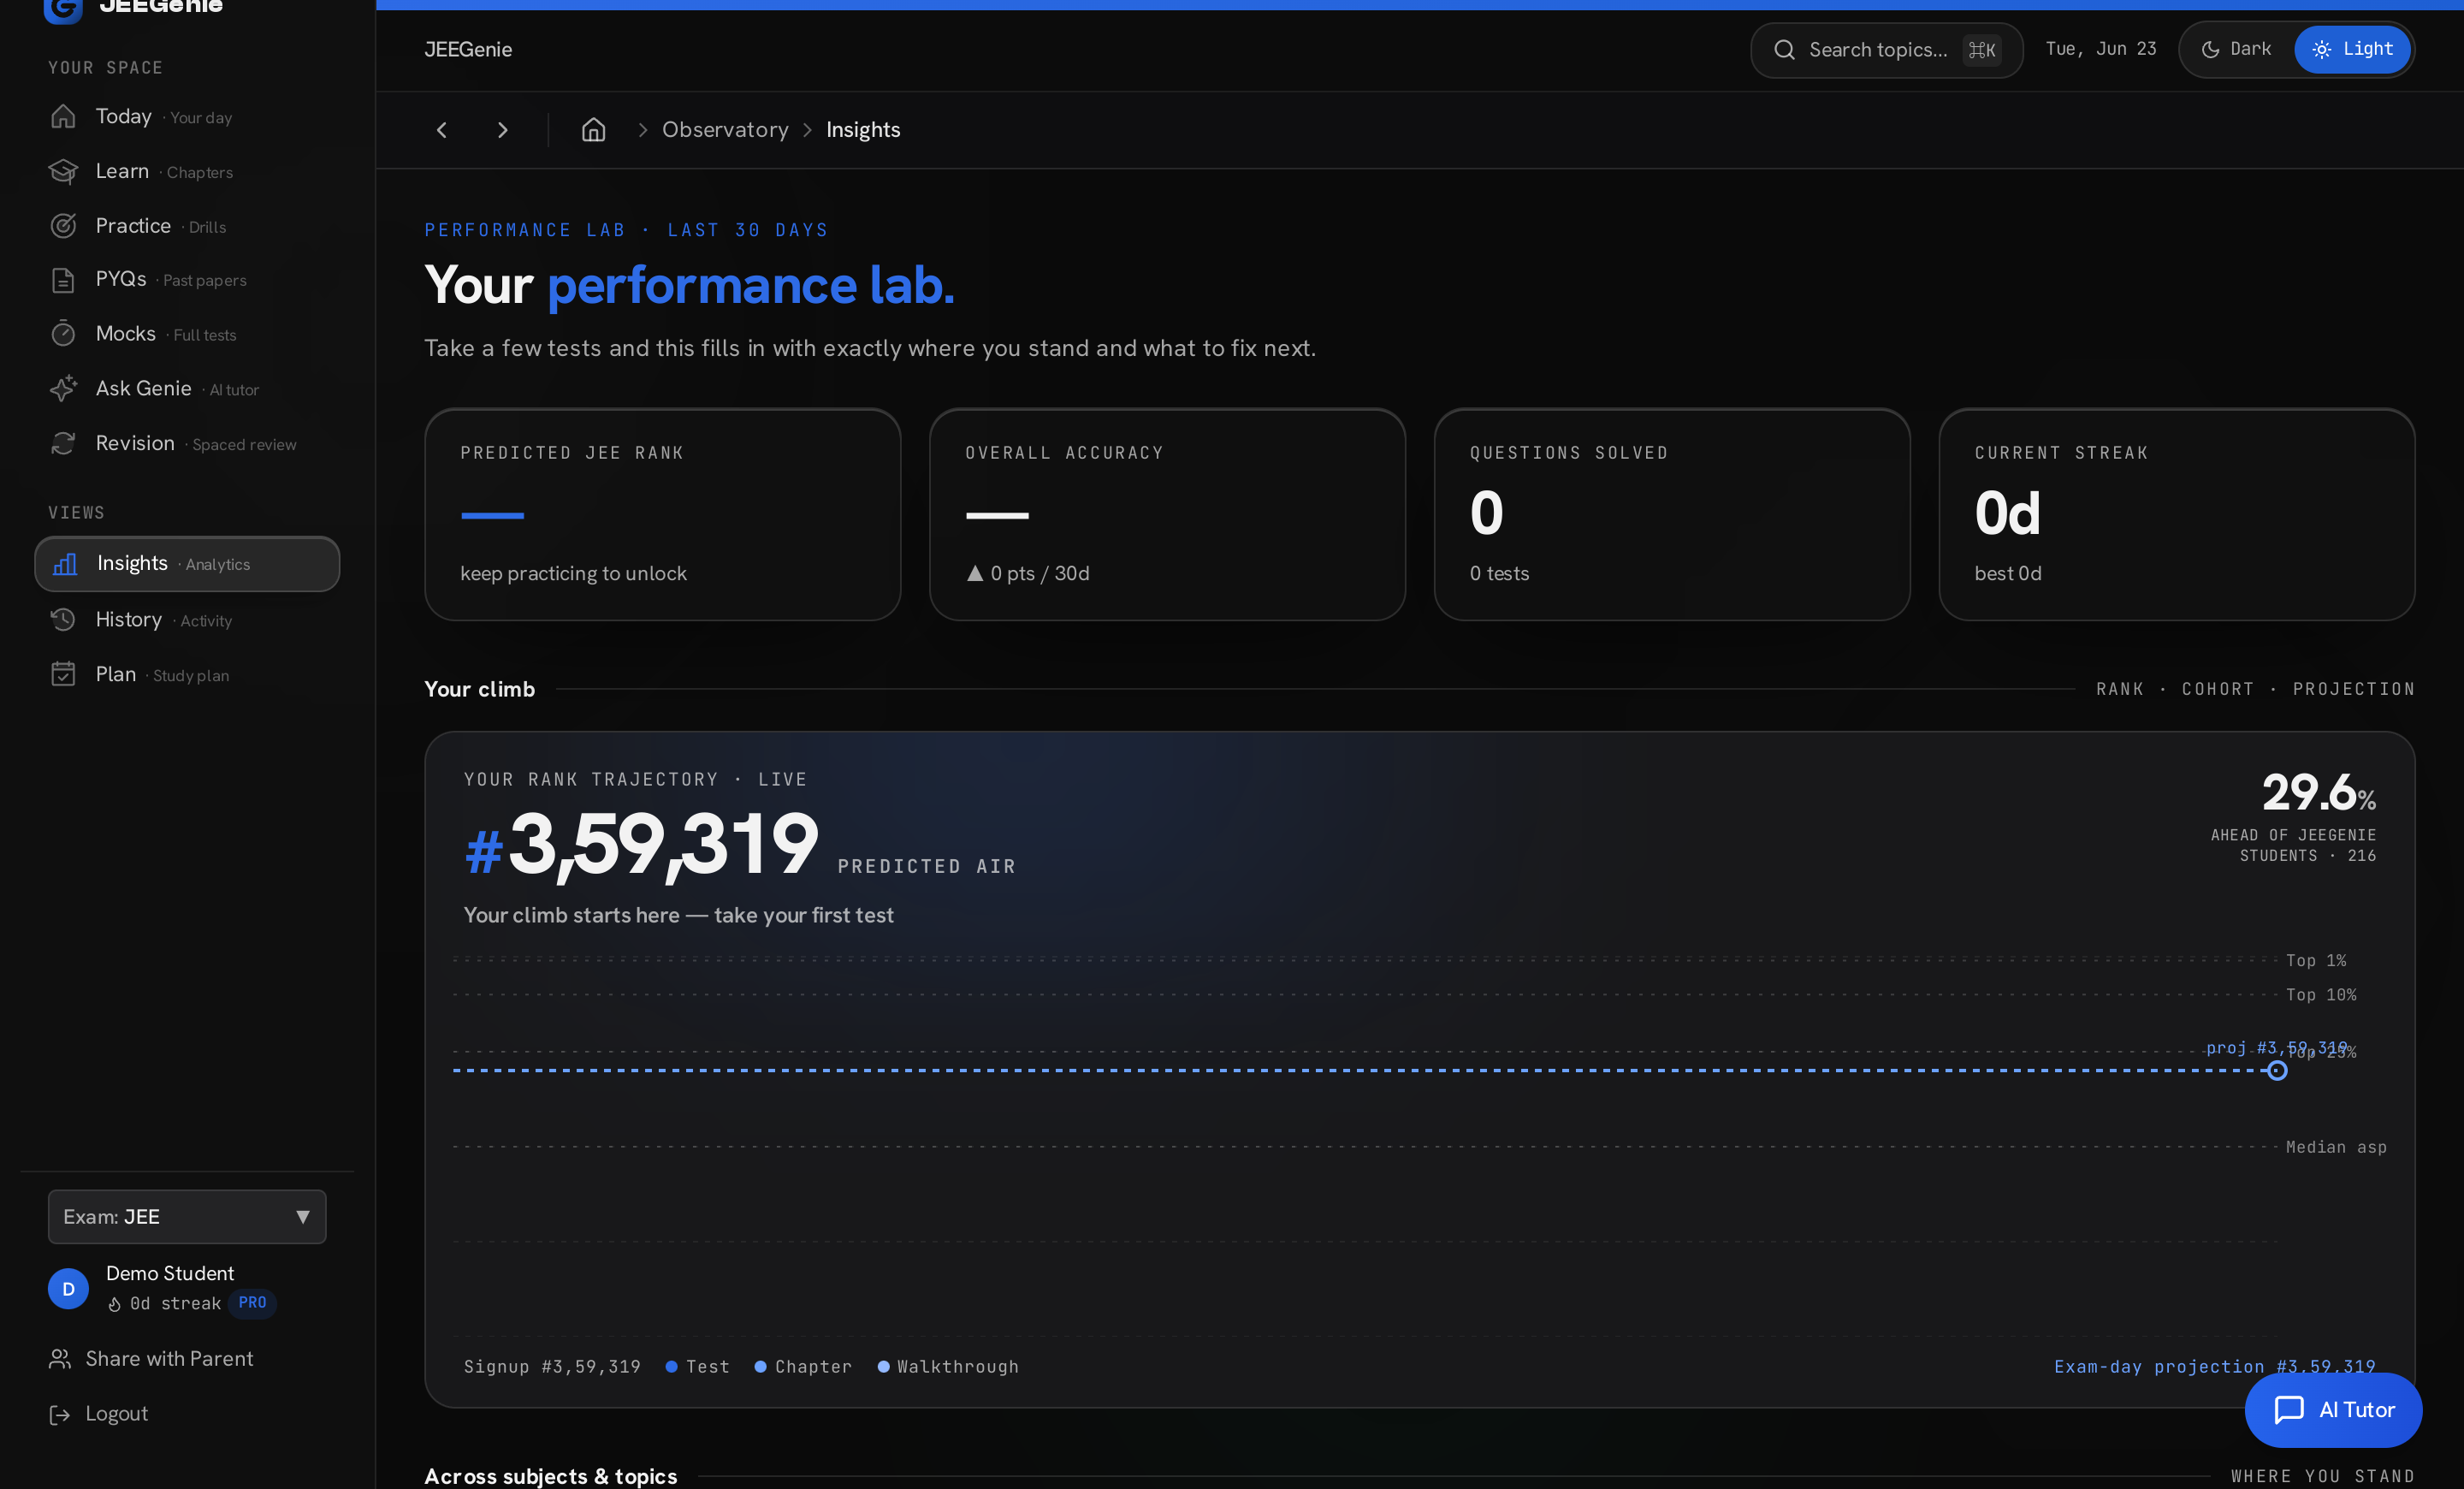The image size is (2464, 1489).
Task: Click the Mocks stopwatch icon
Action: click(63, 334)
